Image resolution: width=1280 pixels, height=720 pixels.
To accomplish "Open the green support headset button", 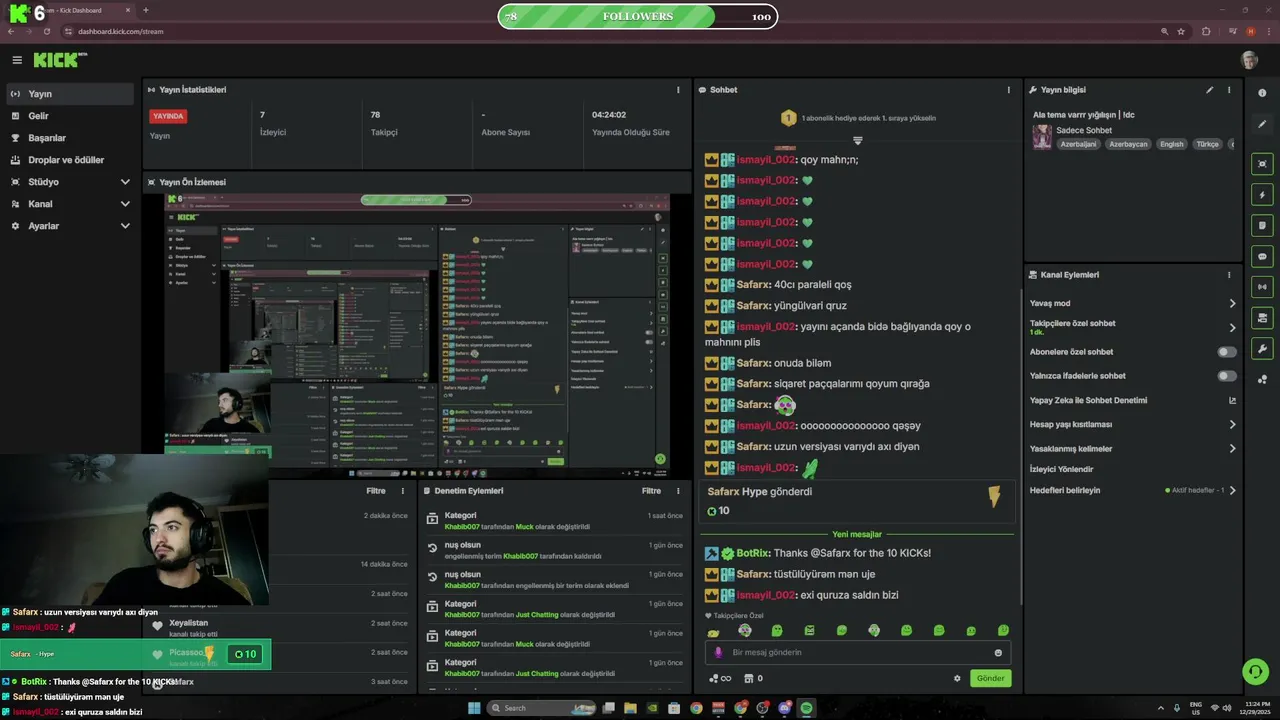I will point(1254,670).
